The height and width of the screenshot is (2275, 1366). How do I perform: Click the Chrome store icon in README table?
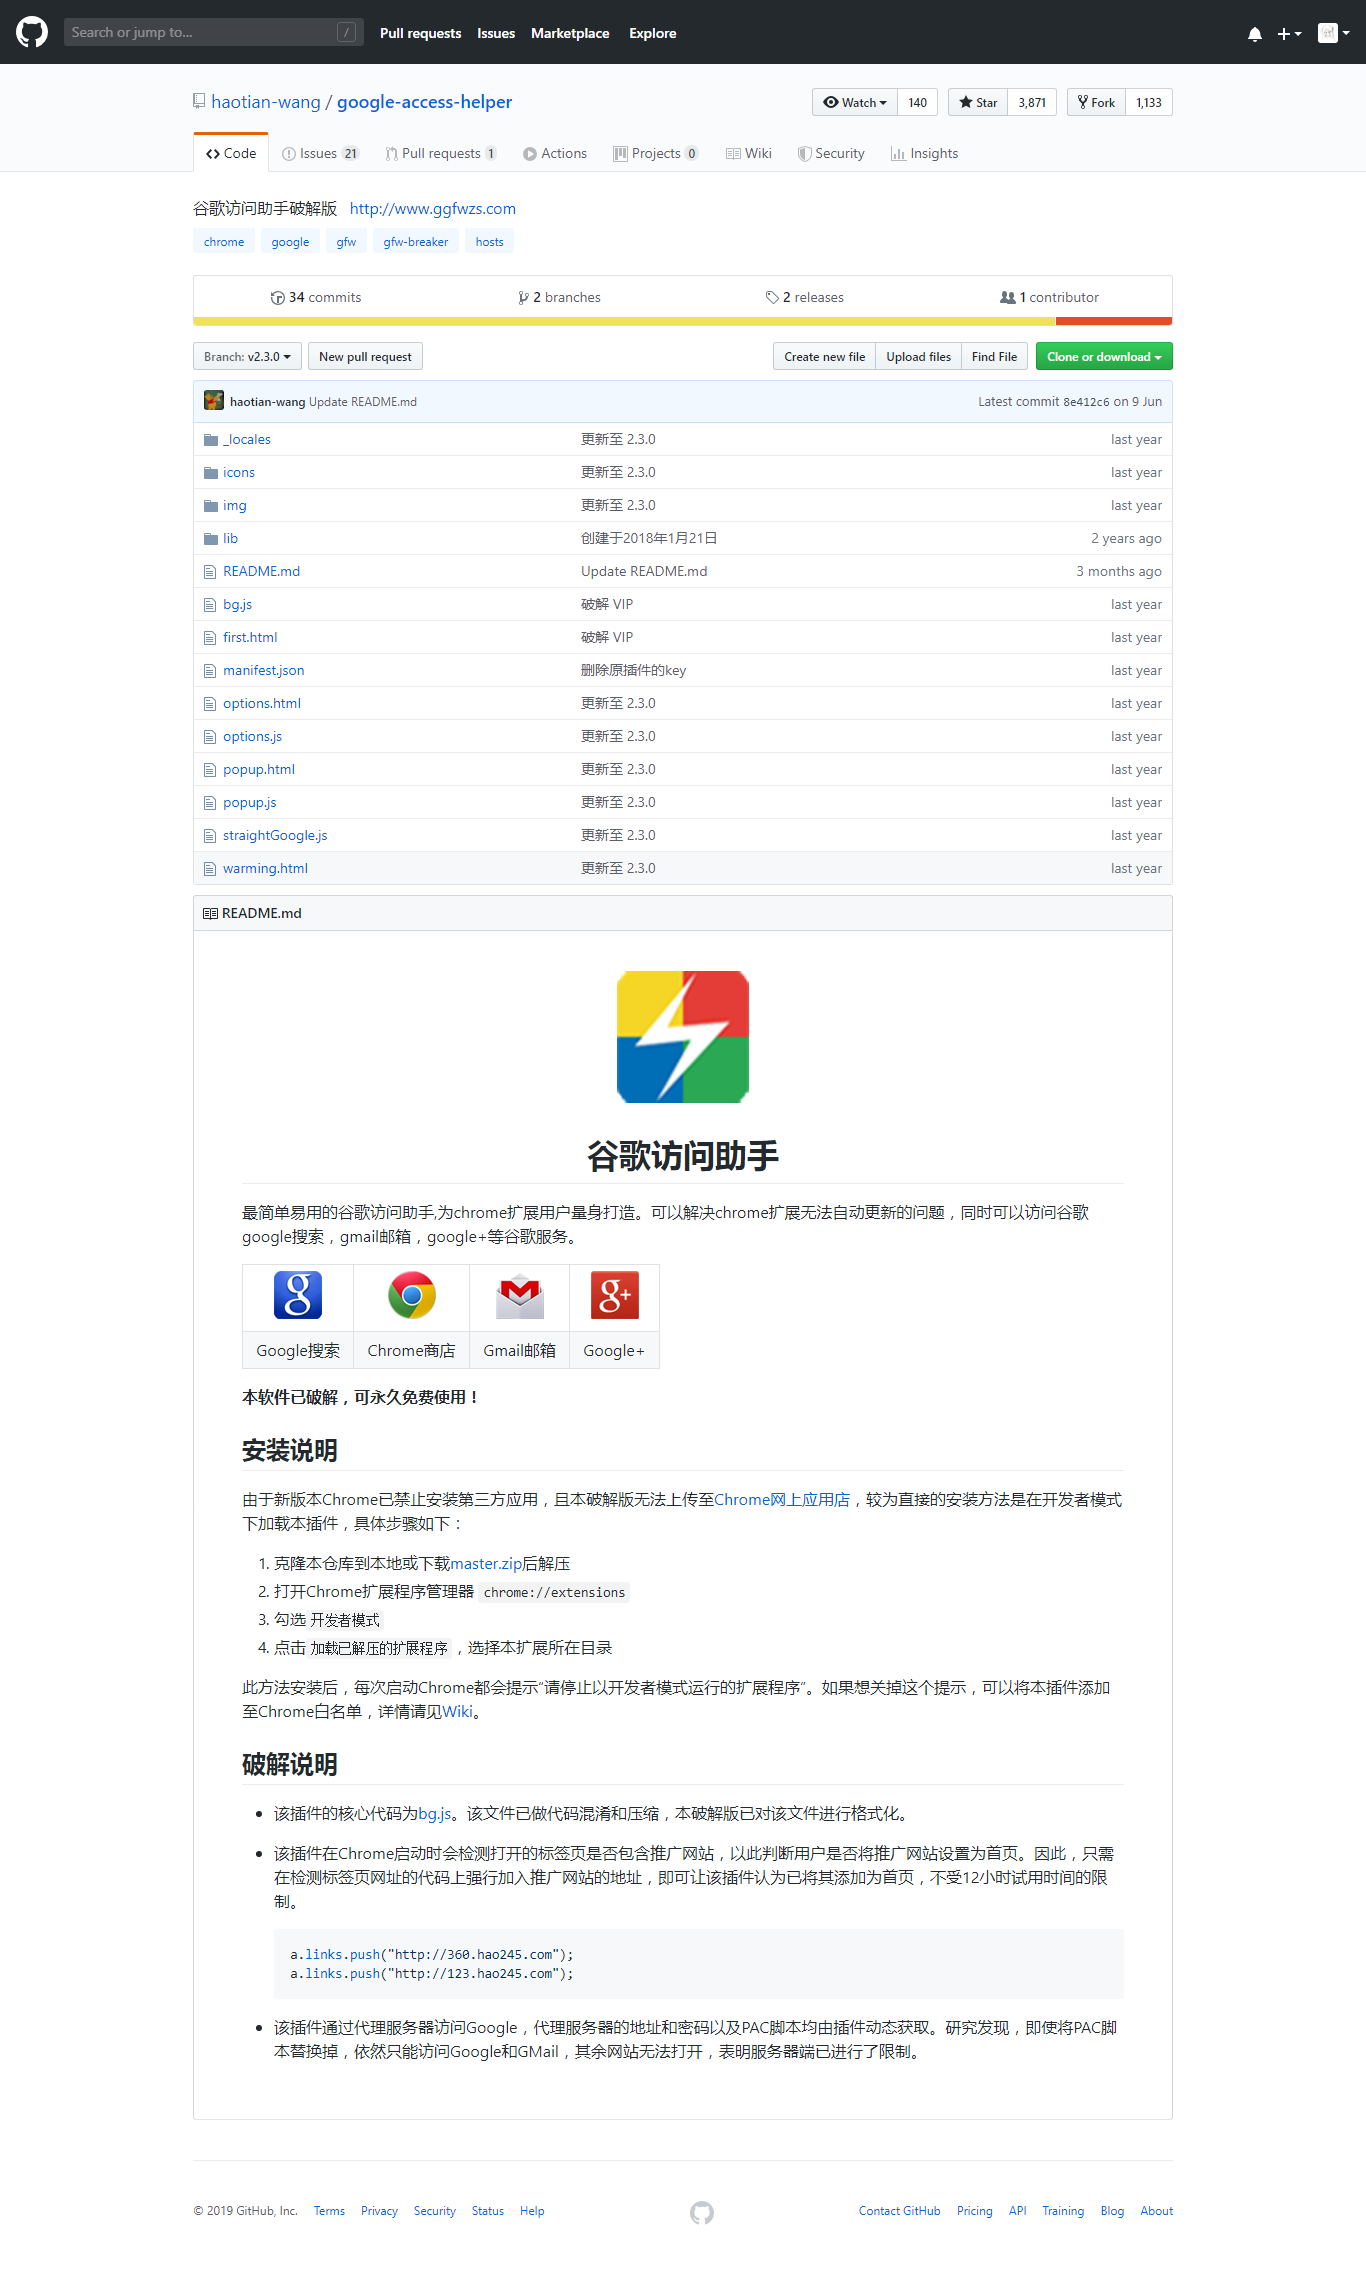pos(412,1295)
